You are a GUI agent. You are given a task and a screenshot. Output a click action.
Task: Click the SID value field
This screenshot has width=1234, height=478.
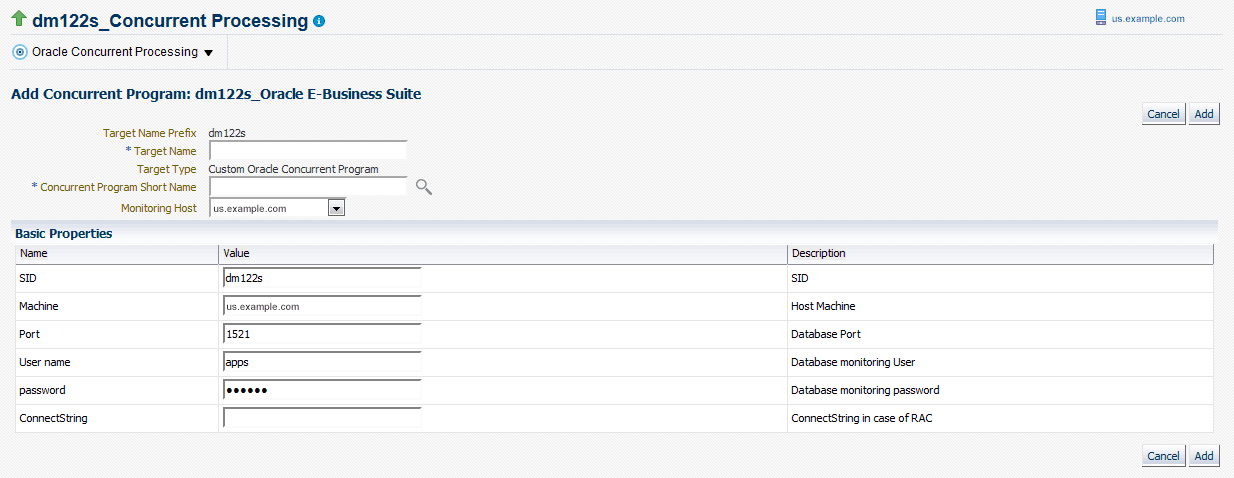coord(322,278)
